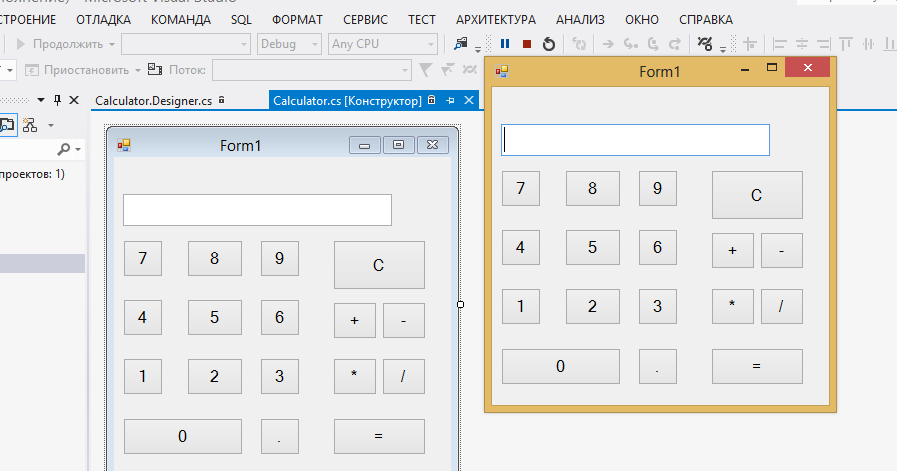Open the АРХИТЕКТУРА menu
897x471 pixels.
click(x=496, y=19)
